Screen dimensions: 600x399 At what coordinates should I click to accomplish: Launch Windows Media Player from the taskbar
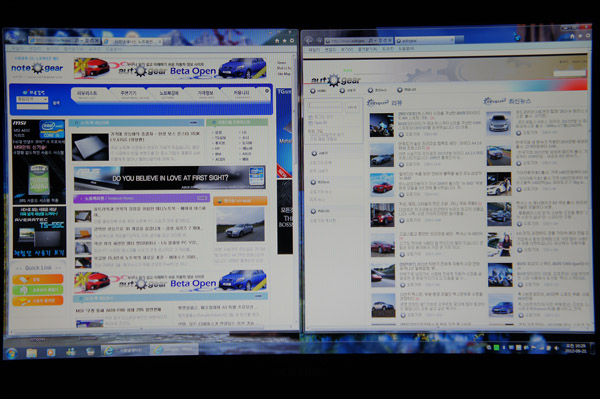[51, 352]
